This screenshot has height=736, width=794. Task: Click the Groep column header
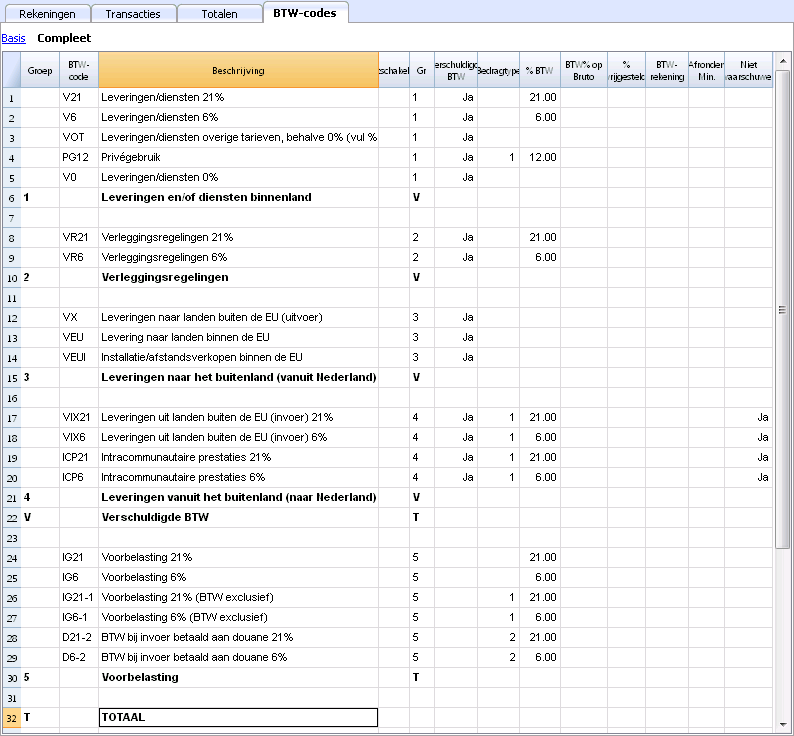(x=40, y=70)
